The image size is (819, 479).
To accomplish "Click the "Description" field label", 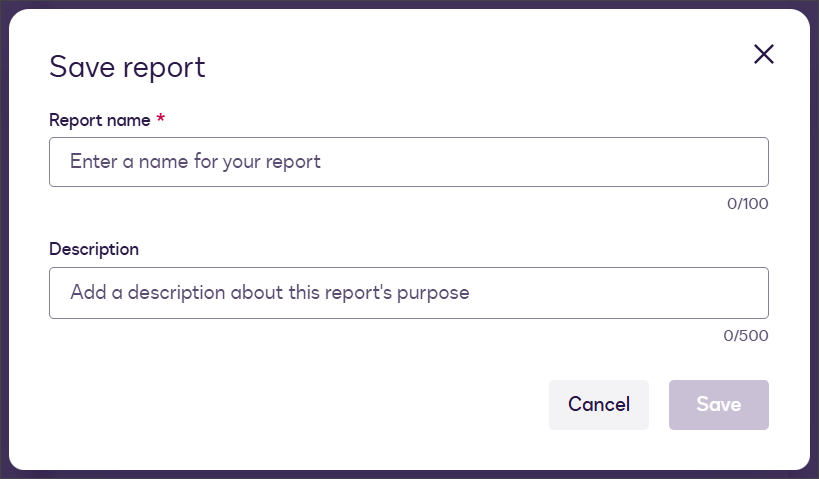I will coord(94,249).
